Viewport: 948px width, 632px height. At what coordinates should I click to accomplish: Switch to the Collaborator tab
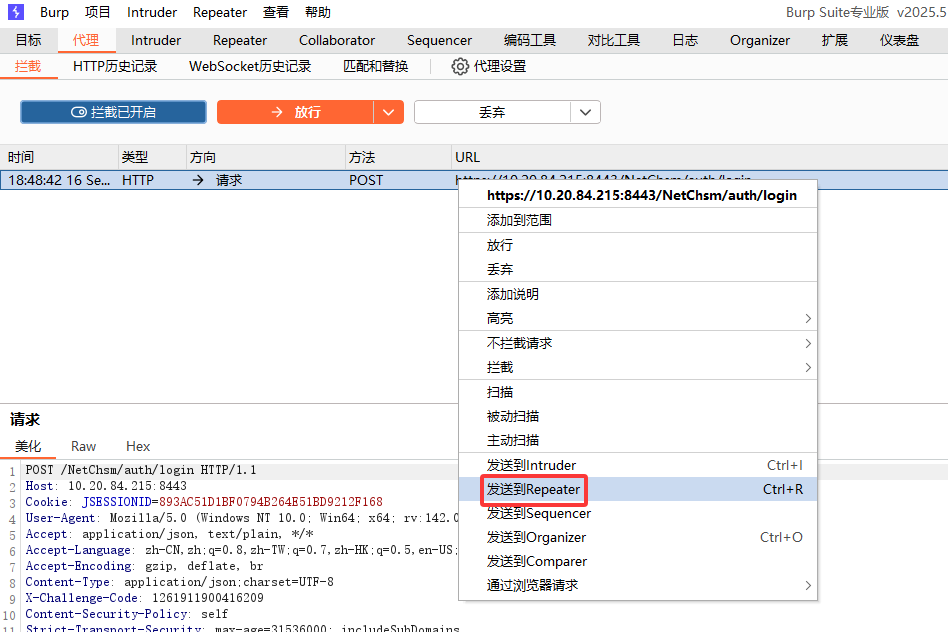pos(337,41)
